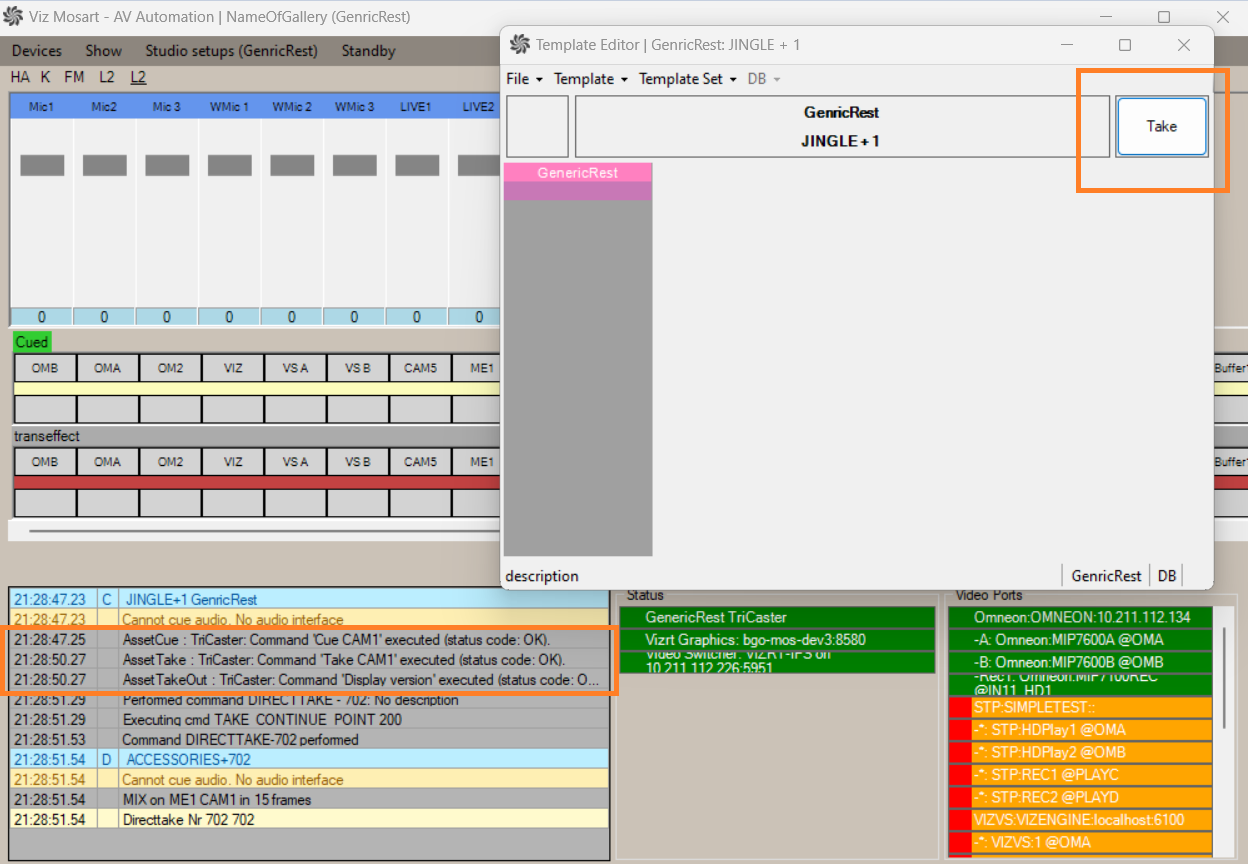Open the Template dropdown menu
The width and height of the screenshot is (1248, 864).
pyautogui.click(x=590, y=79)
